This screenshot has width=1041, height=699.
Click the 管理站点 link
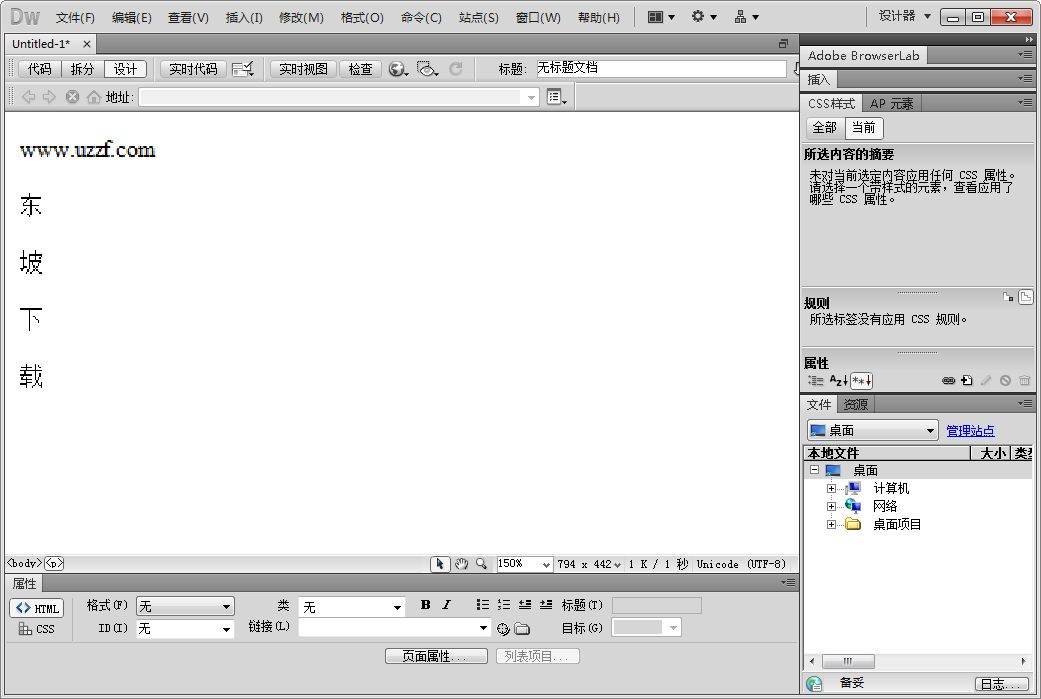tap(970, 431)
